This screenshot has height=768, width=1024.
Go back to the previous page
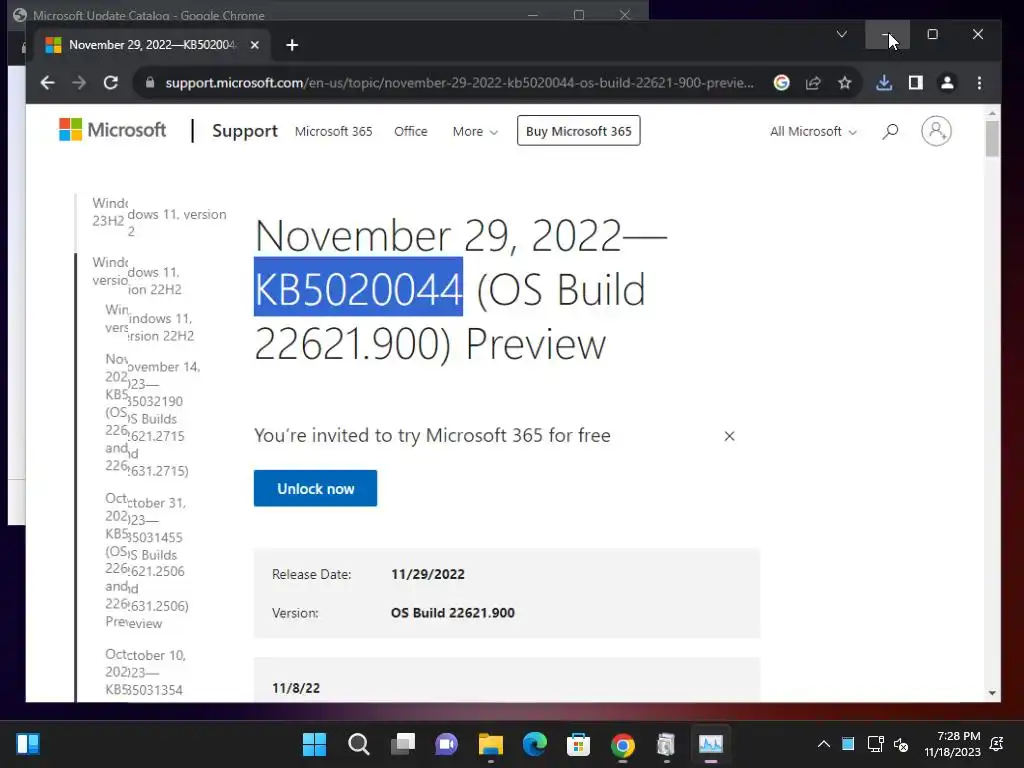pyautogui.click(x=47, y=83)
